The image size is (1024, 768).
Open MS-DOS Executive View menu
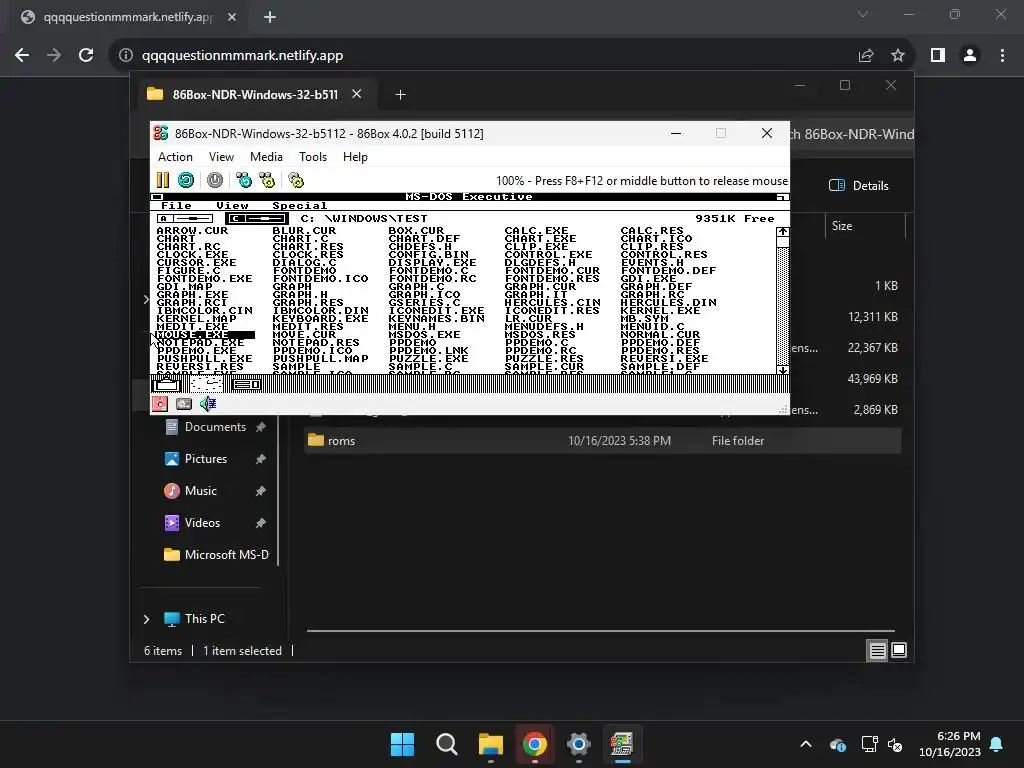point(232,206)
